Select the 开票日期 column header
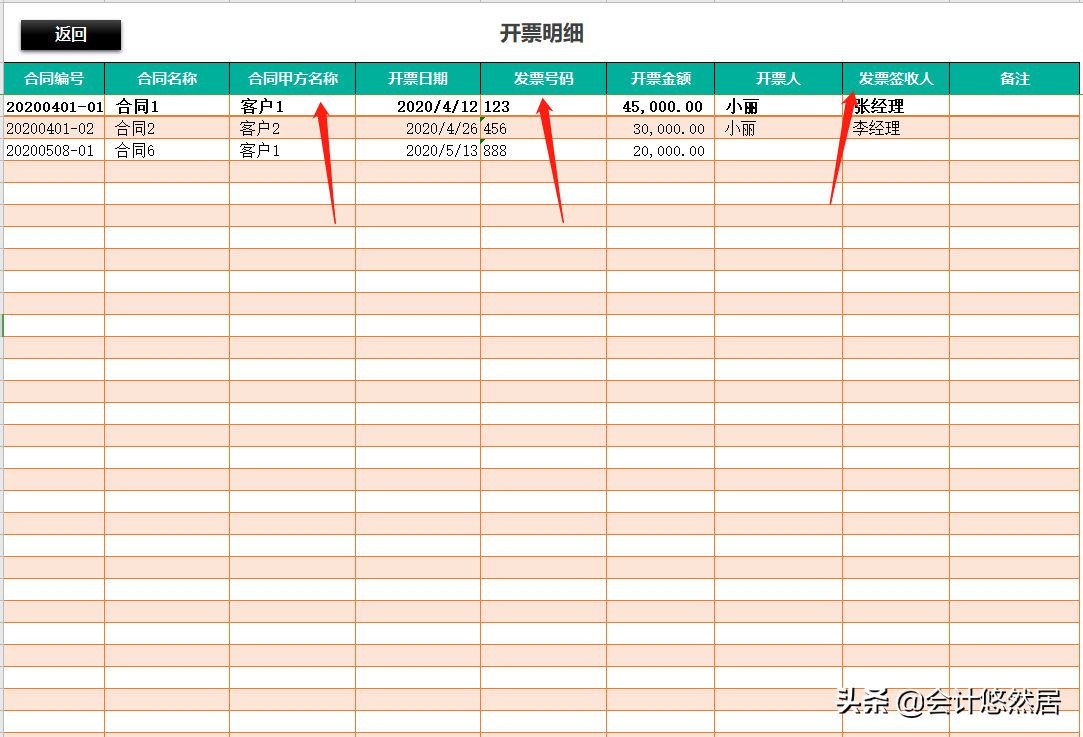Screen dimensions: 1083x737 click(x=418, y=78)
